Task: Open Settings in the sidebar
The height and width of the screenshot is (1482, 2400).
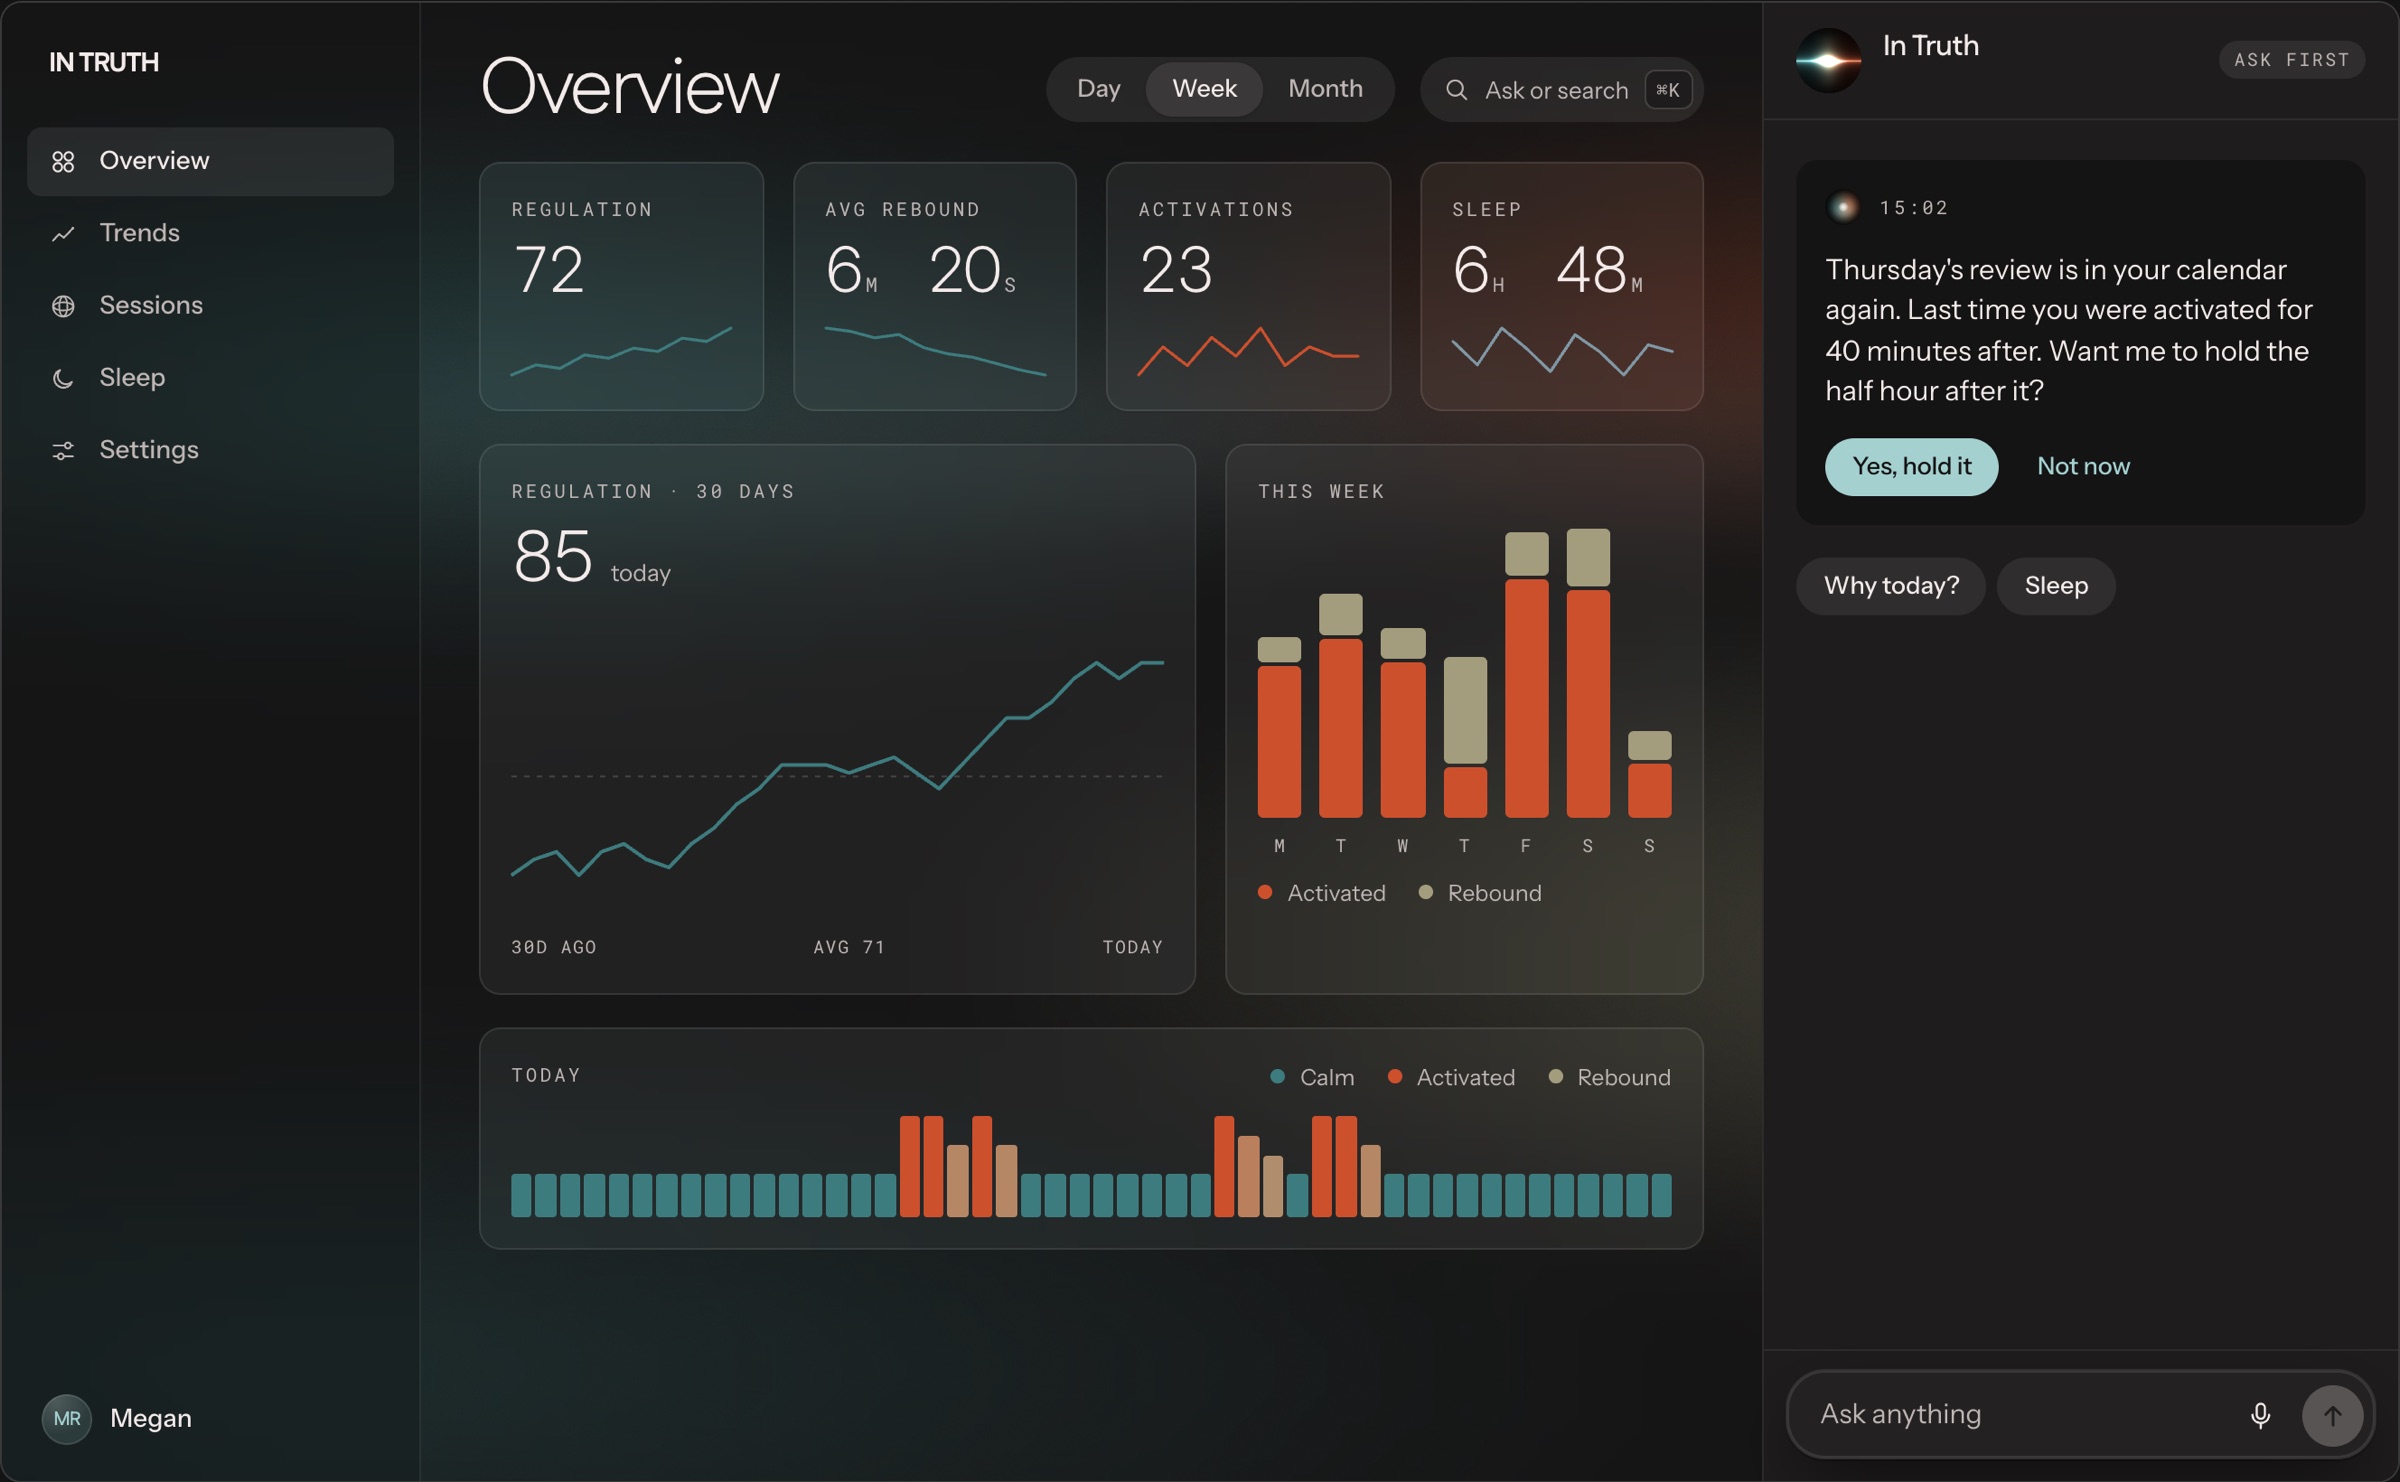Action: click(x=210, y=450)
